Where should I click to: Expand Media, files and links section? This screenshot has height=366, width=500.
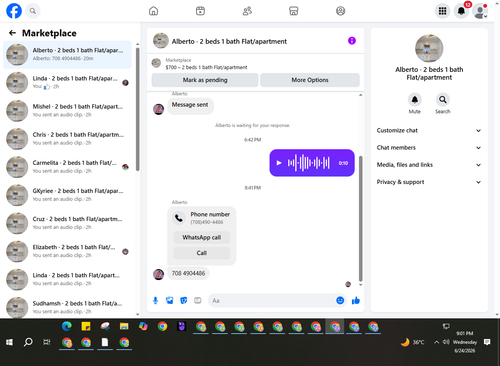click(x=429, y=165)
